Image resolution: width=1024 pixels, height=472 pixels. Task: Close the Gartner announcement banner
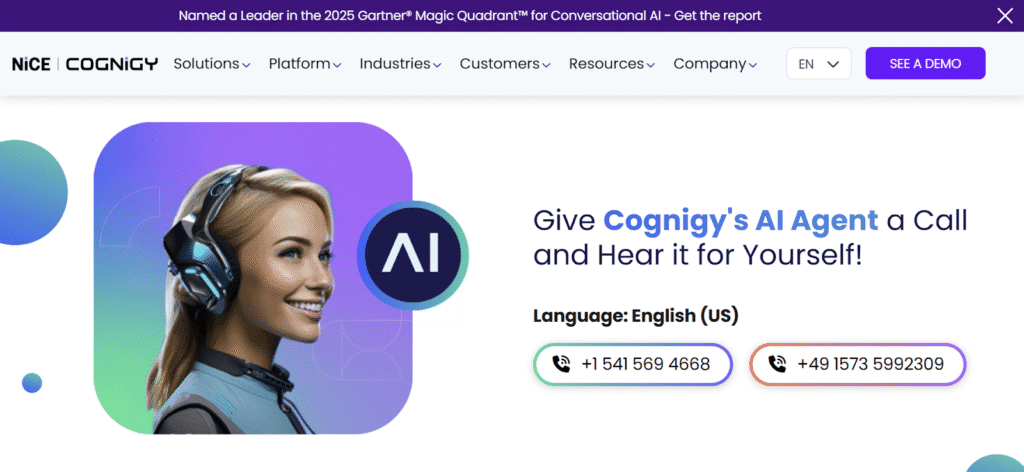click(1004, 16)
